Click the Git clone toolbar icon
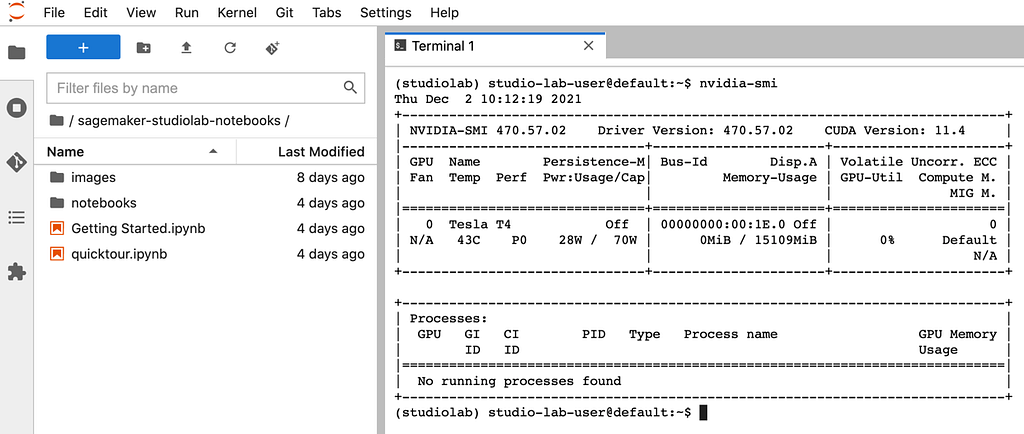The width and height of the screenshot is (1024, 434). (x=273, y=48)
